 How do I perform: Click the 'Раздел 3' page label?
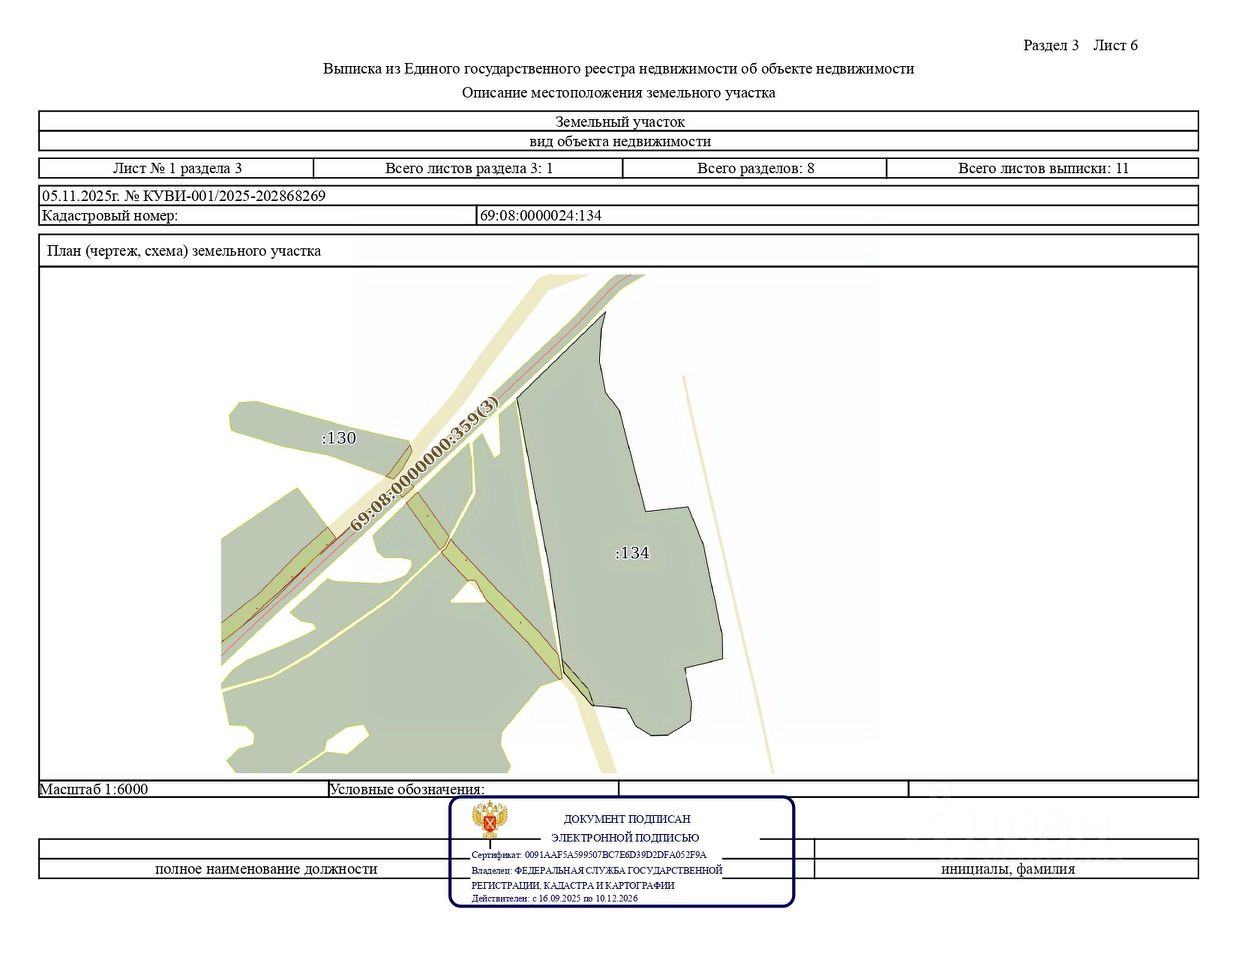(x=1051, y=45)
